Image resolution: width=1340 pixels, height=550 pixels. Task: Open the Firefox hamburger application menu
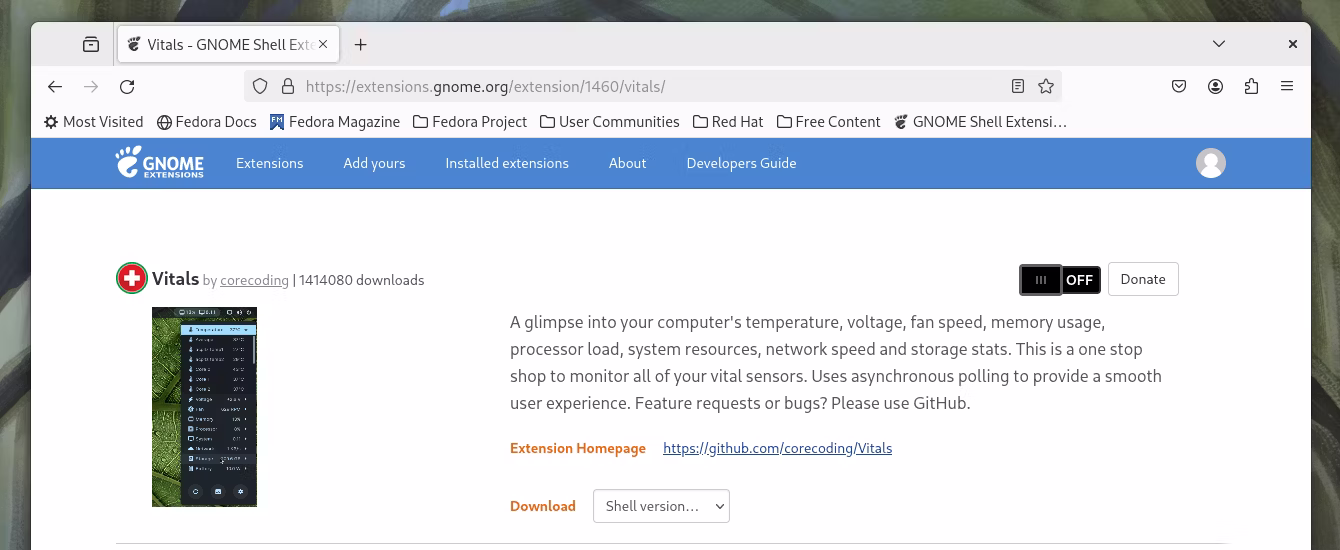(x=1287, y=87)
